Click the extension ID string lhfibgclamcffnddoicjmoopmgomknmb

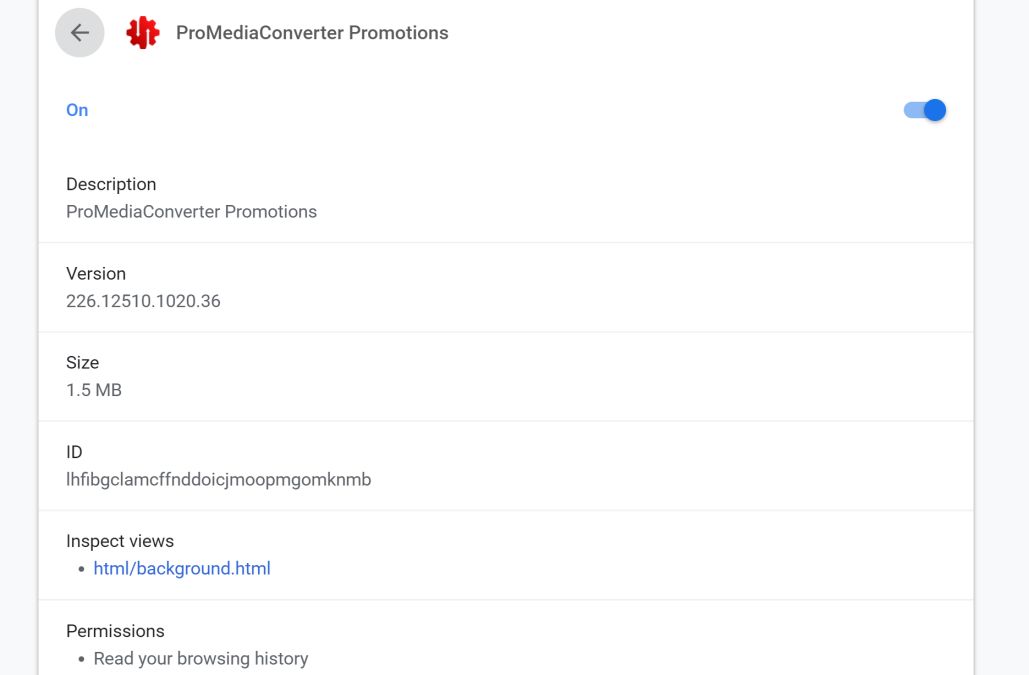click(218, 480)
